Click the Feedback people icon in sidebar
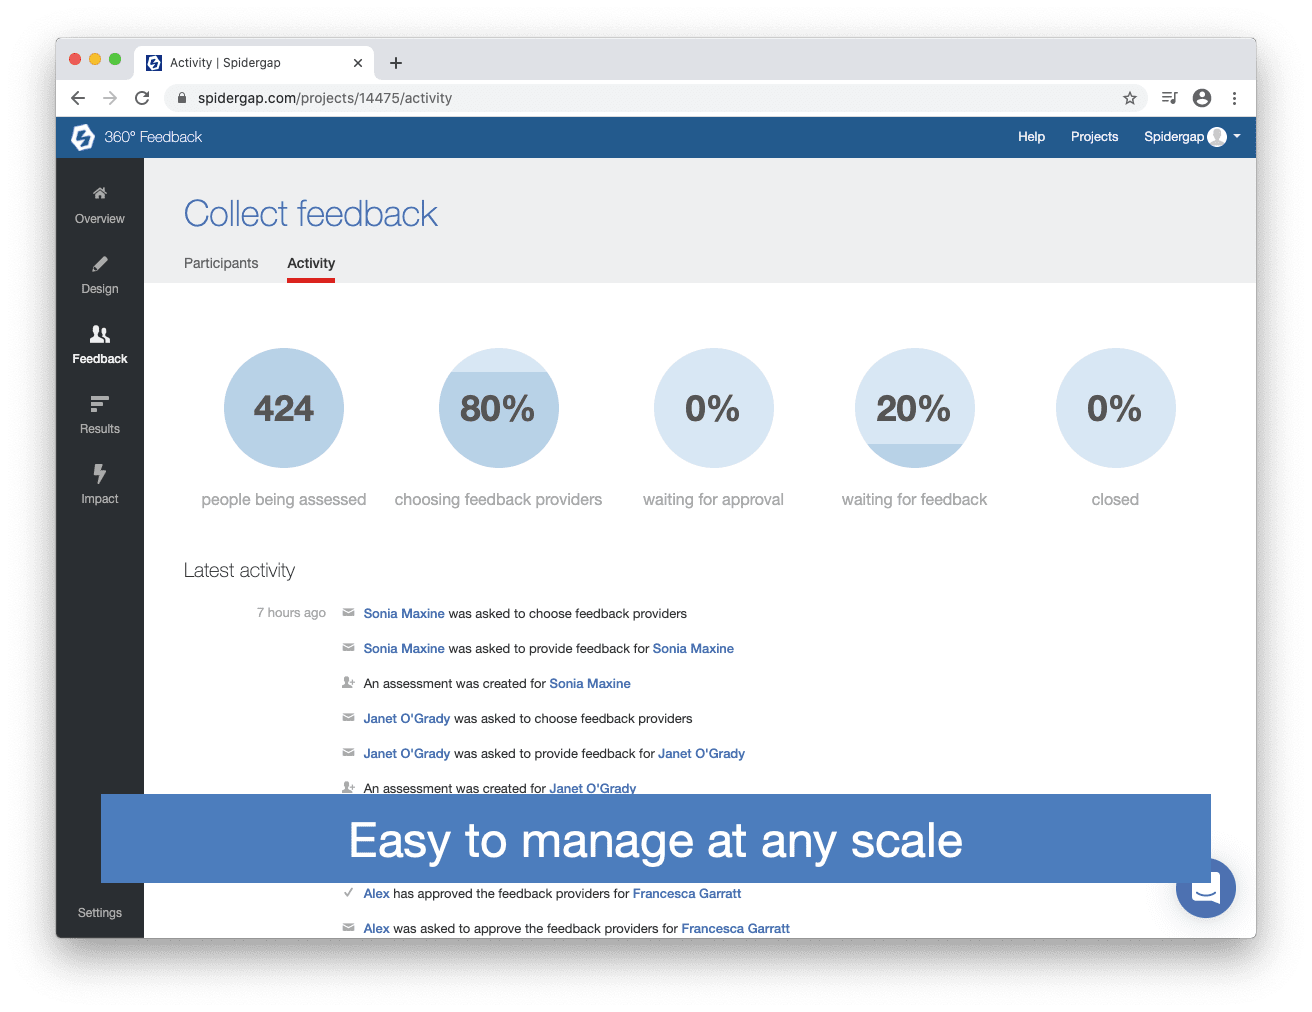Viewport: 1312px width, 1012px height. 99,334
